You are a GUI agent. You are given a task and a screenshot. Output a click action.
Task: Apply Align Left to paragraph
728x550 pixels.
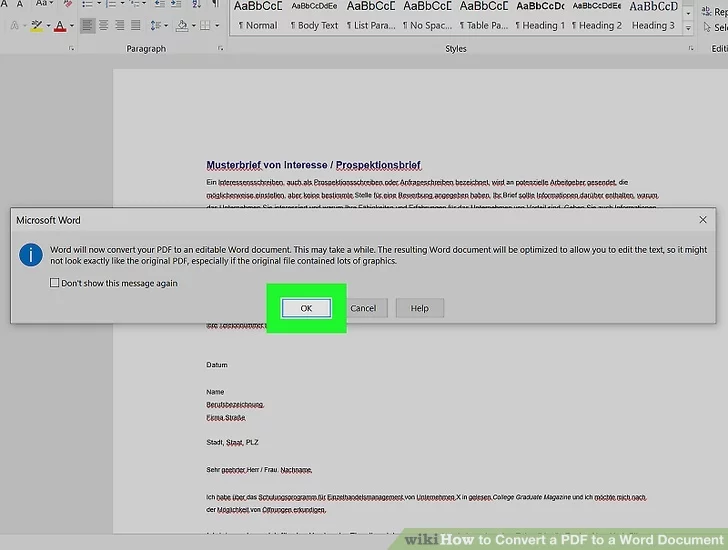point(87,25)
